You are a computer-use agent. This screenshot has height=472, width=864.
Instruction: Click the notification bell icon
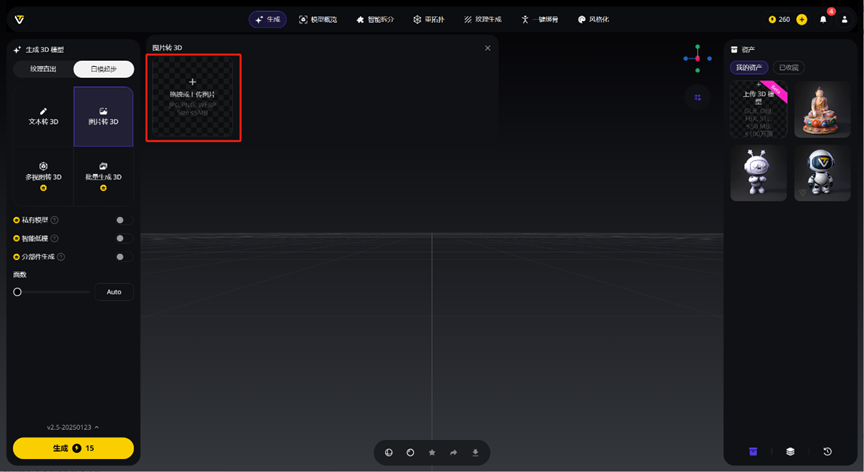823,19
